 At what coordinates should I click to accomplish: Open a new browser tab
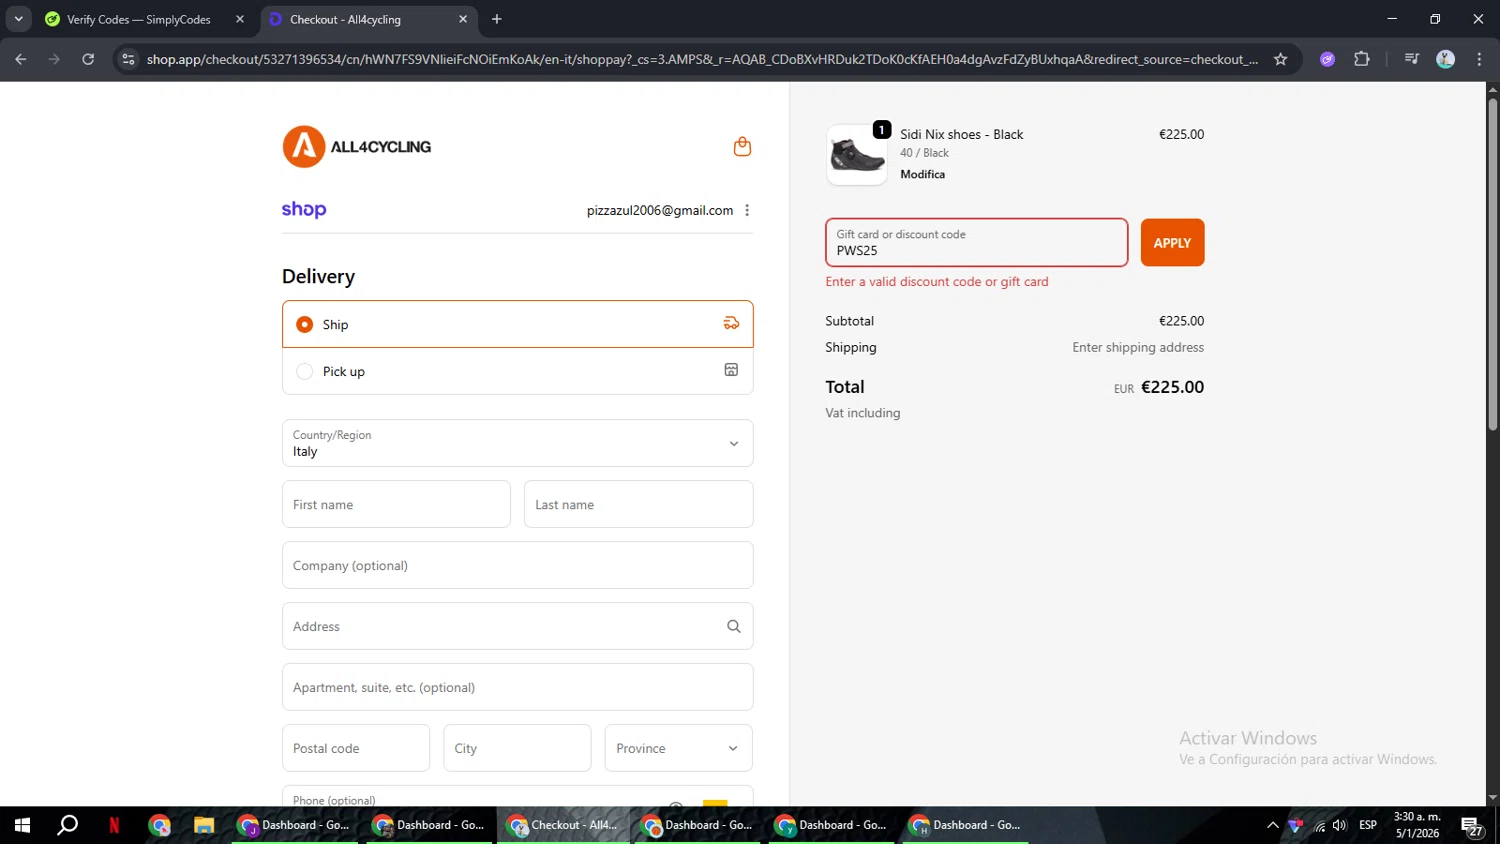pyautogui.click(x=497, y=19)
